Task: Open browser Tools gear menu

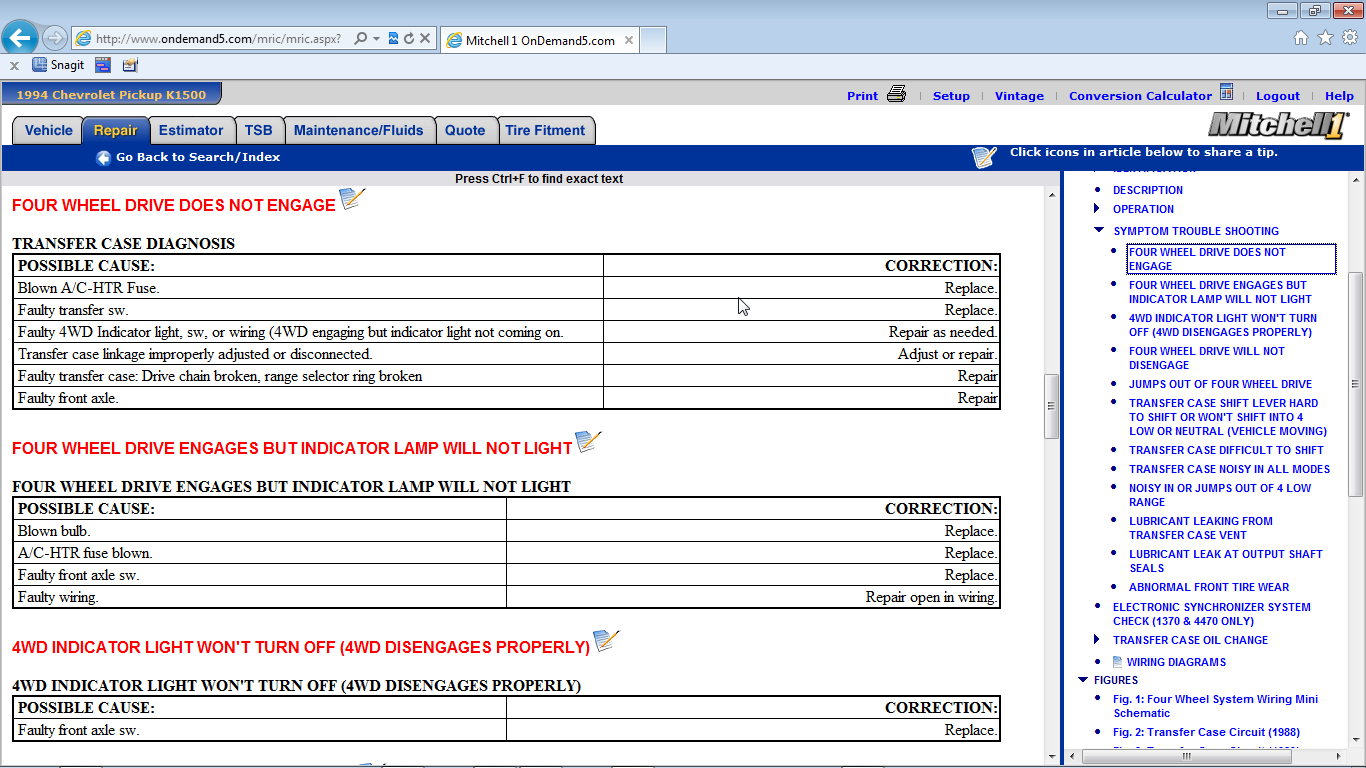Action: tap(1350, 38)
